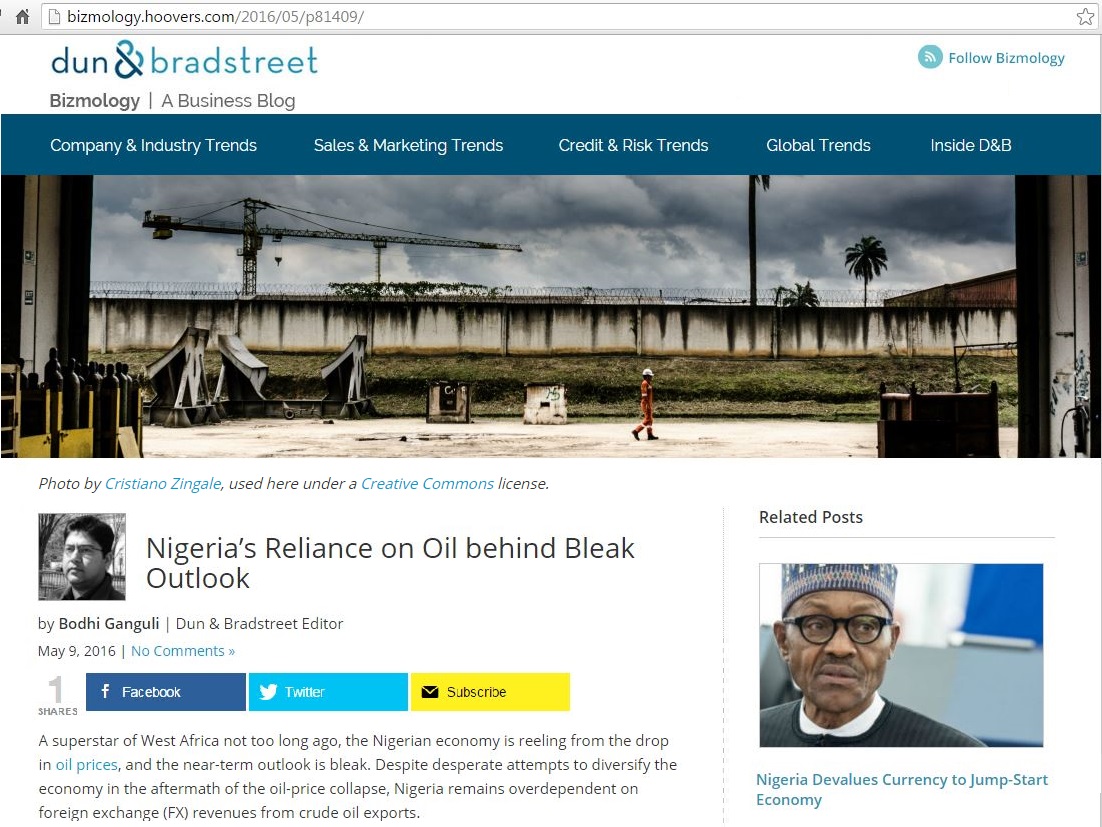
Task: Open Inside D&B menu
Action: (971, 145)
